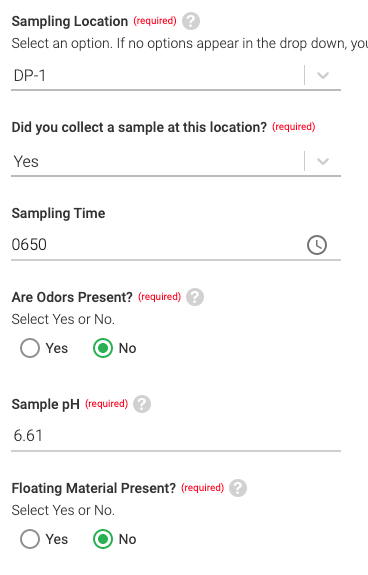The width and height of the screenshot is (368, 575).
Task: Click the Sample pH field showing 6.61
Action: 176,436
